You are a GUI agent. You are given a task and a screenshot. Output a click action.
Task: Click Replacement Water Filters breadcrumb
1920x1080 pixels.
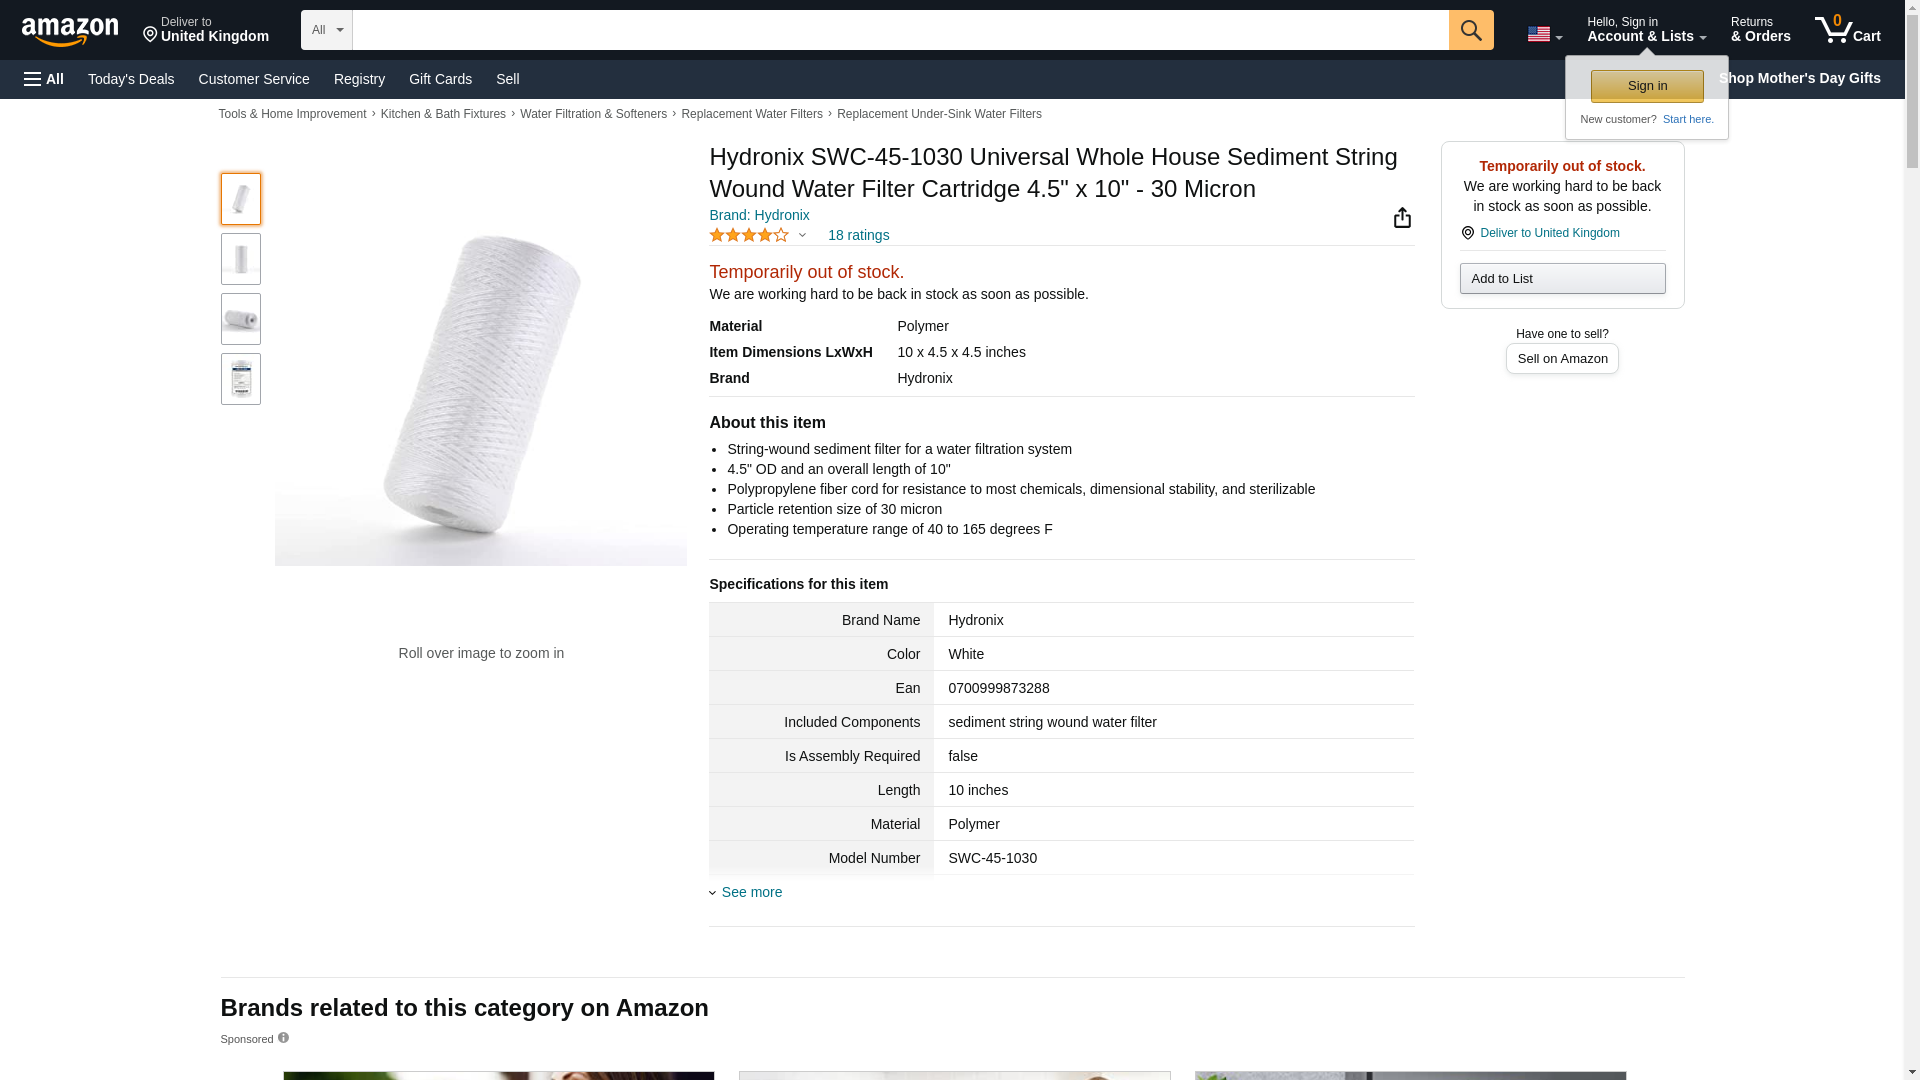751,114
